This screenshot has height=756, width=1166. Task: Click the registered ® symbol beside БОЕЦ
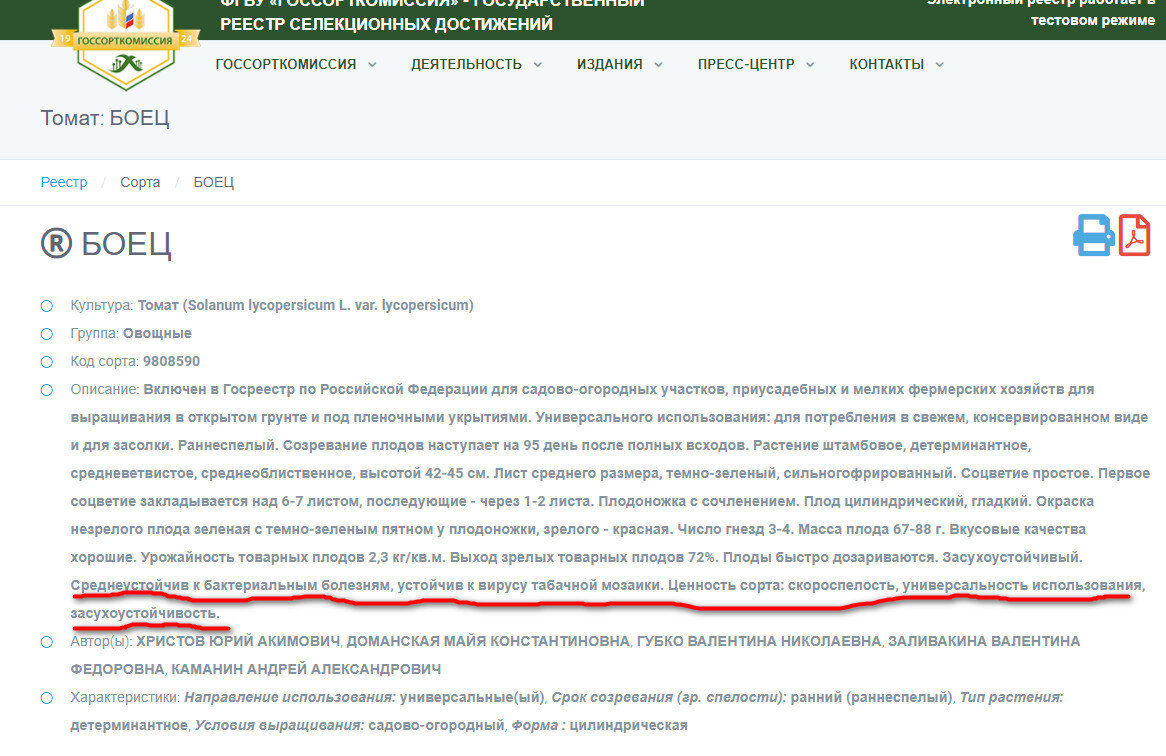coord(57,244)
